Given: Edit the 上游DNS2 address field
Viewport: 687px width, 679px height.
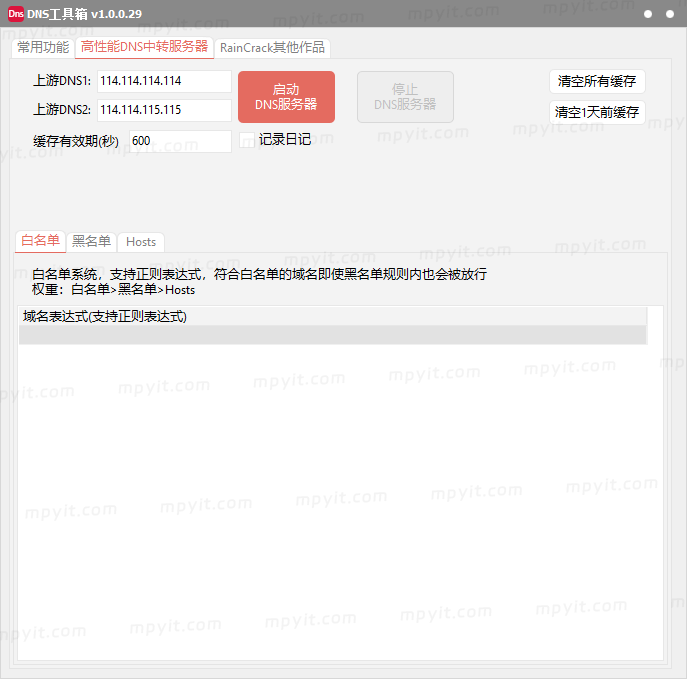Looking at the screenshot, I should (164, 110).
